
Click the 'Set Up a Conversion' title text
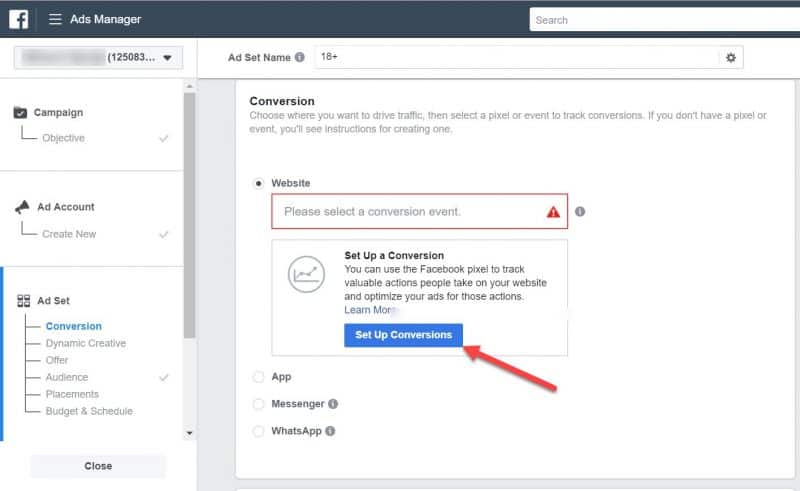coord(394,255)
